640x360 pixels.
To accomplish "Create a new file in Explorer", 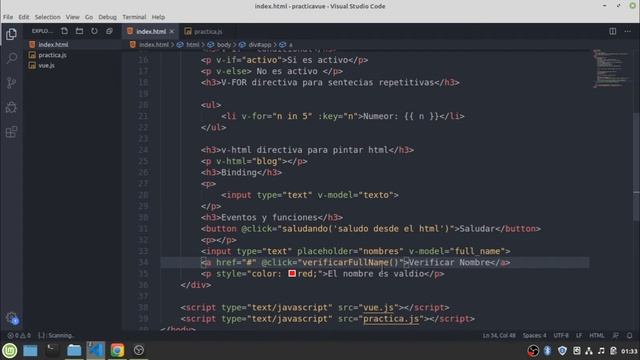I will click(64, 31).
